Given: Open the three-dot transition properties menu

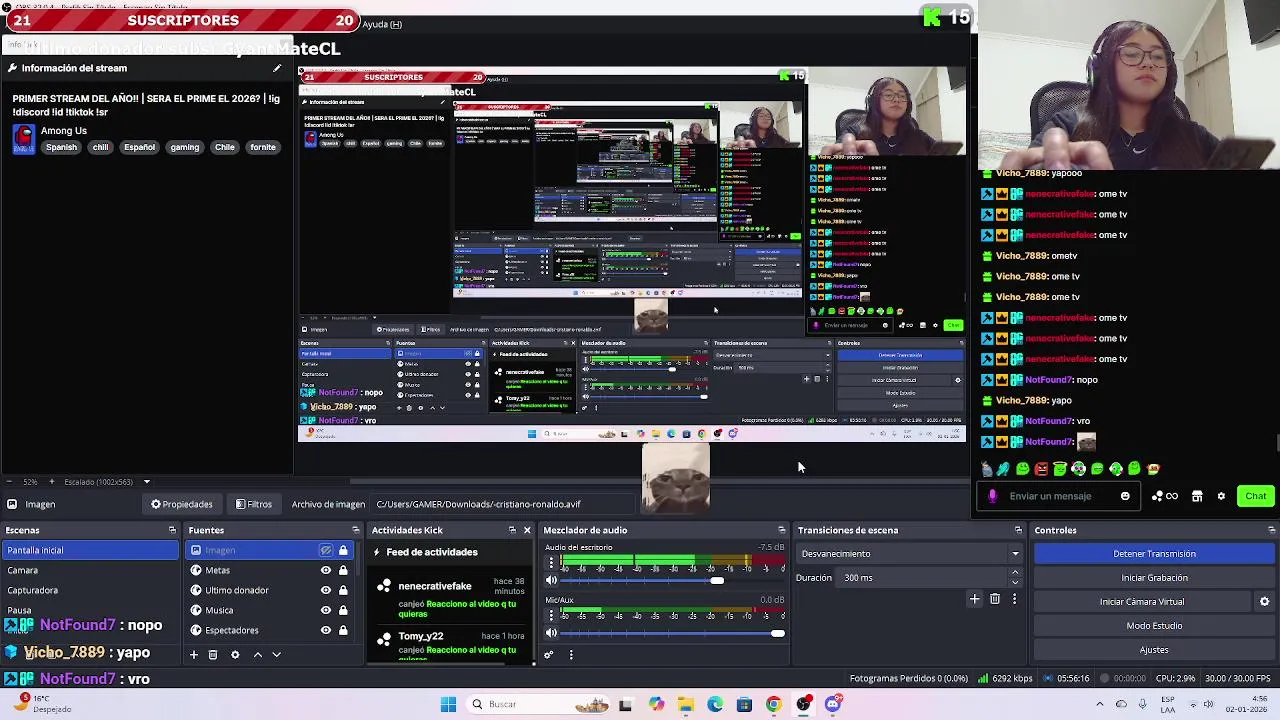Looking at the screenshot, I should pyautogui.click(x=1014, y=599).
